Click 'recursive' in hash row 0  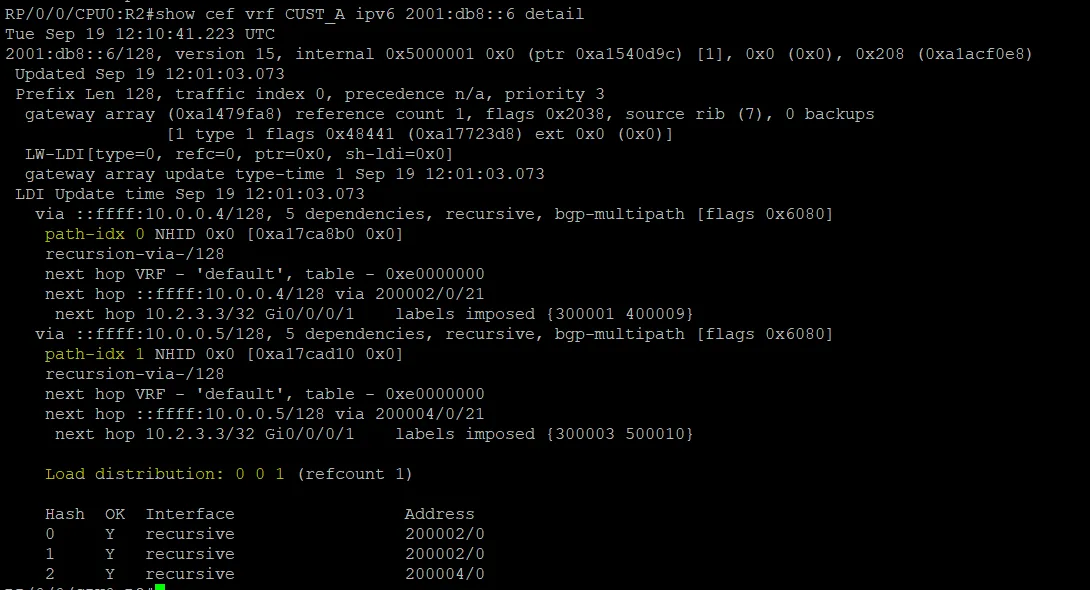pos(190,534)
